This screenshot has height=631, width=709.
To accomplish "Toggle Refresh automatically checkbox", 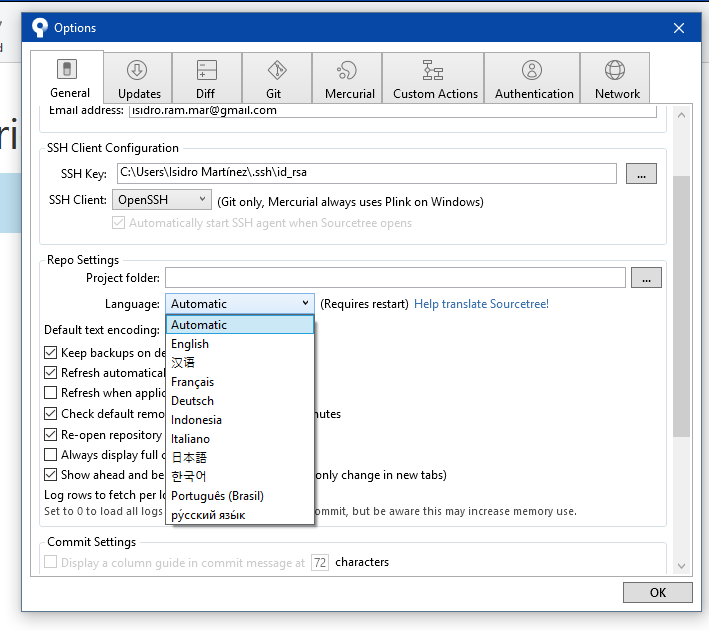I will pos(51,372).
